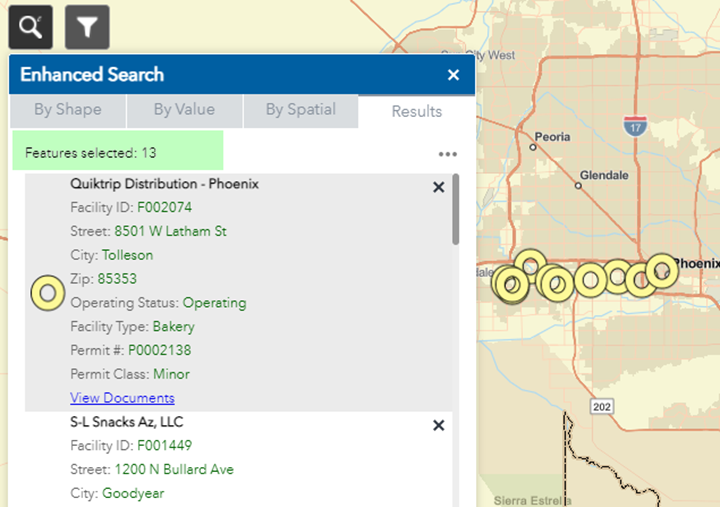Viewport: 720px width, 507px height.
Task: Click zip value 85353
Action: (x=117, y=279)
